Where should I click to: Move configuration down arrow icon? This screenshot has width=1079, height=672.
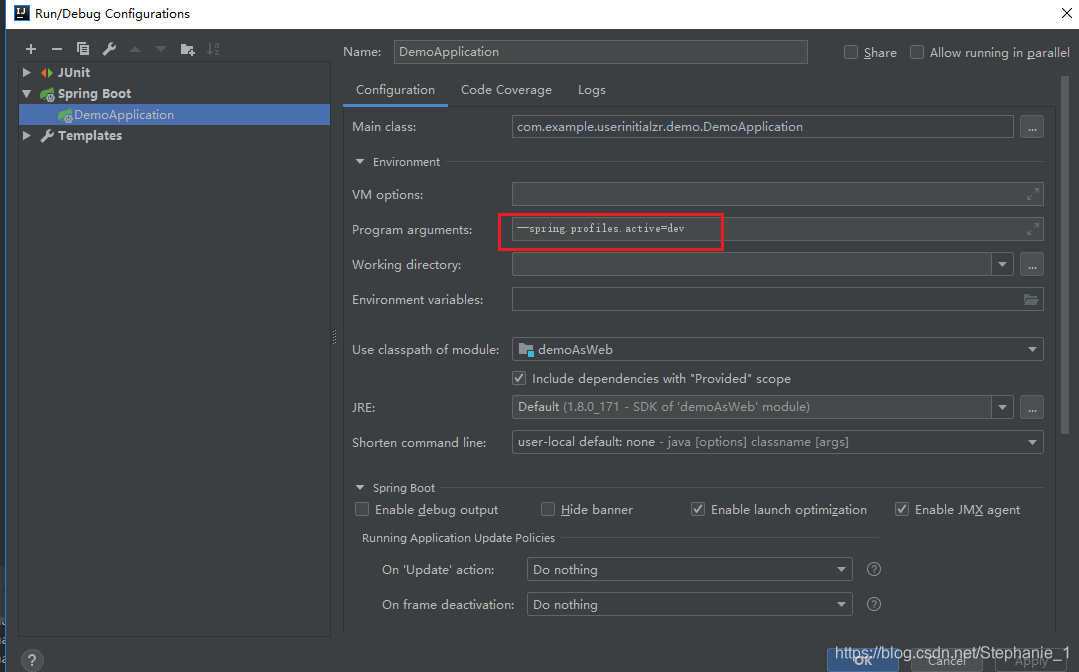(x=161, y=49)
